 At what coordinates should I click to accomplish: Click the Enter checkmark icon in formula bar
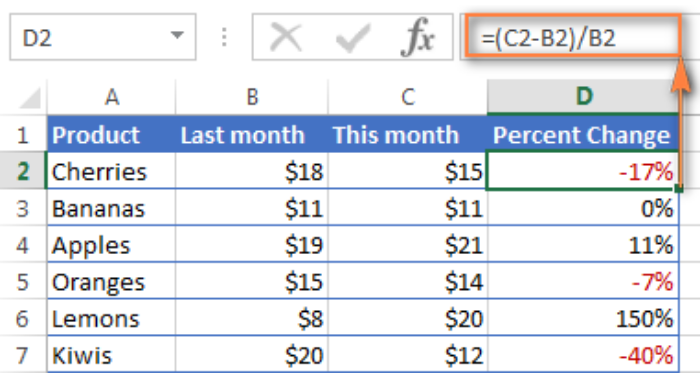pos(353,38)
